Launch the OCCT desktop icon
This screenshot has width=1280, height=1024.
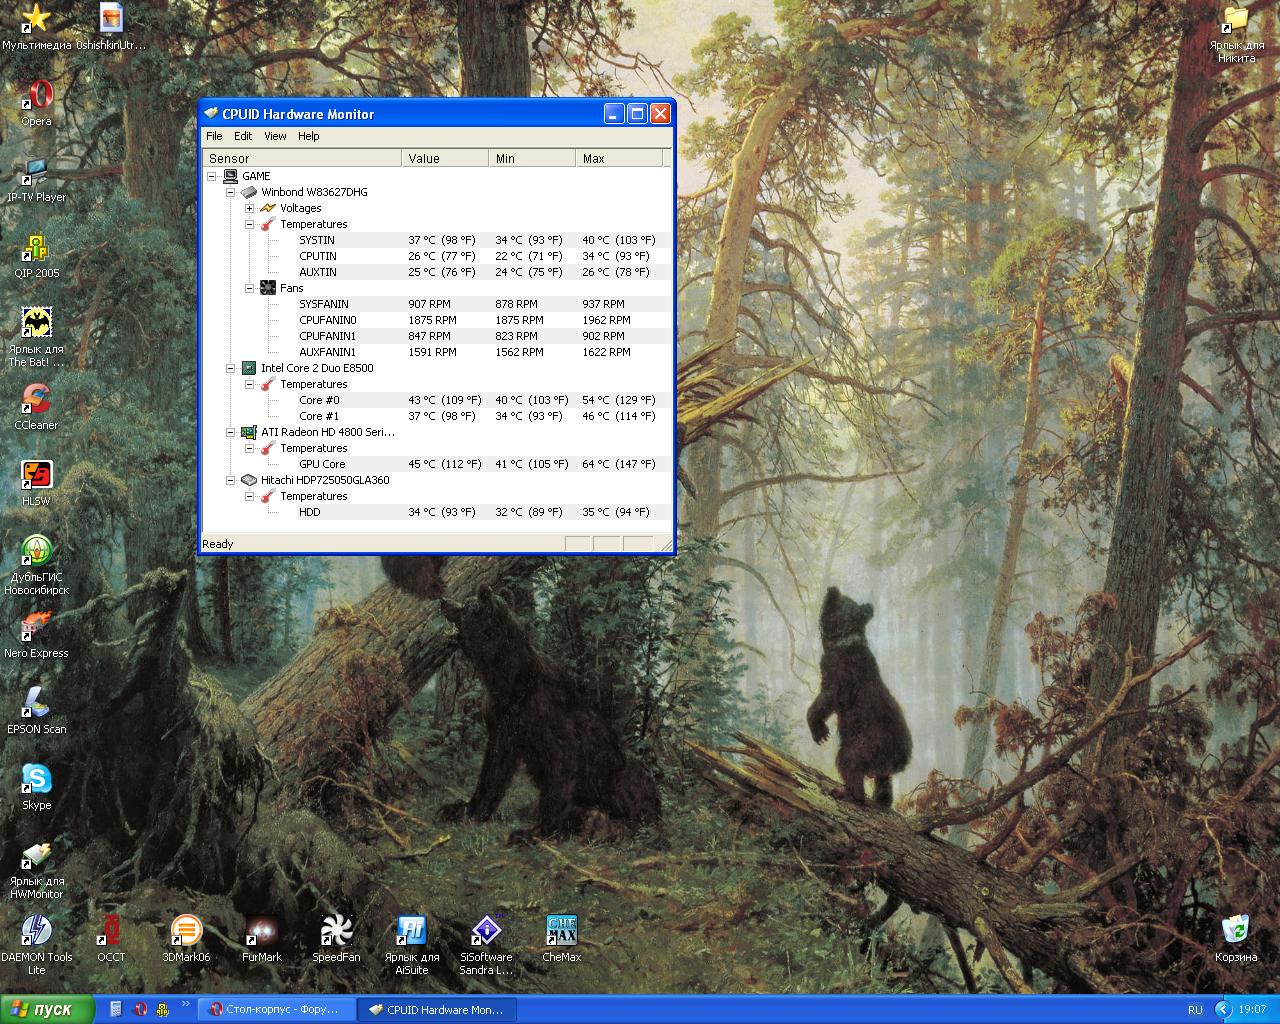111,933
